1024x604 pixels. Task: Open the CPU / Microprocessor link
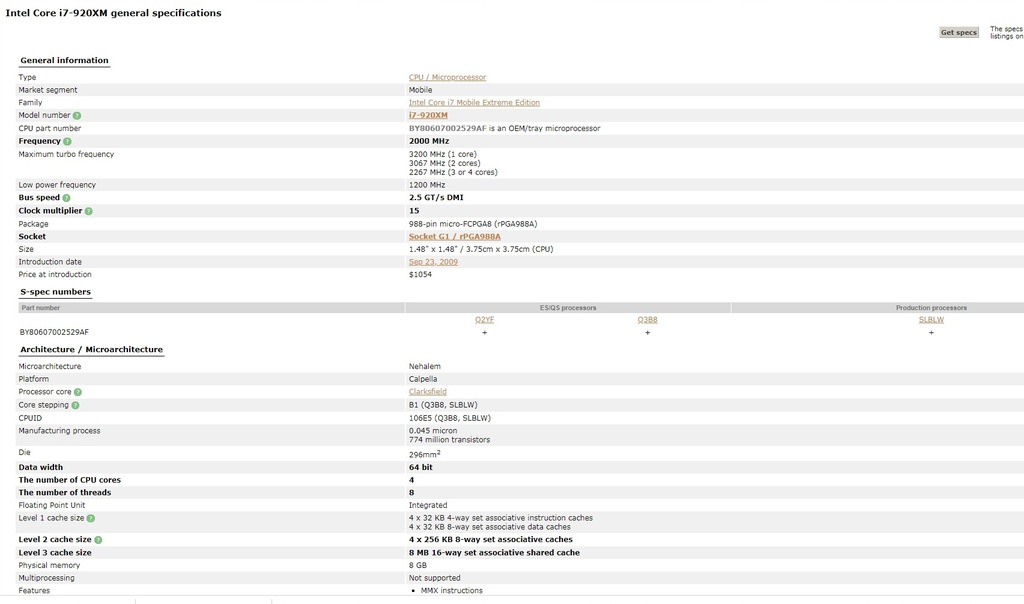click(x=447, y=77)
